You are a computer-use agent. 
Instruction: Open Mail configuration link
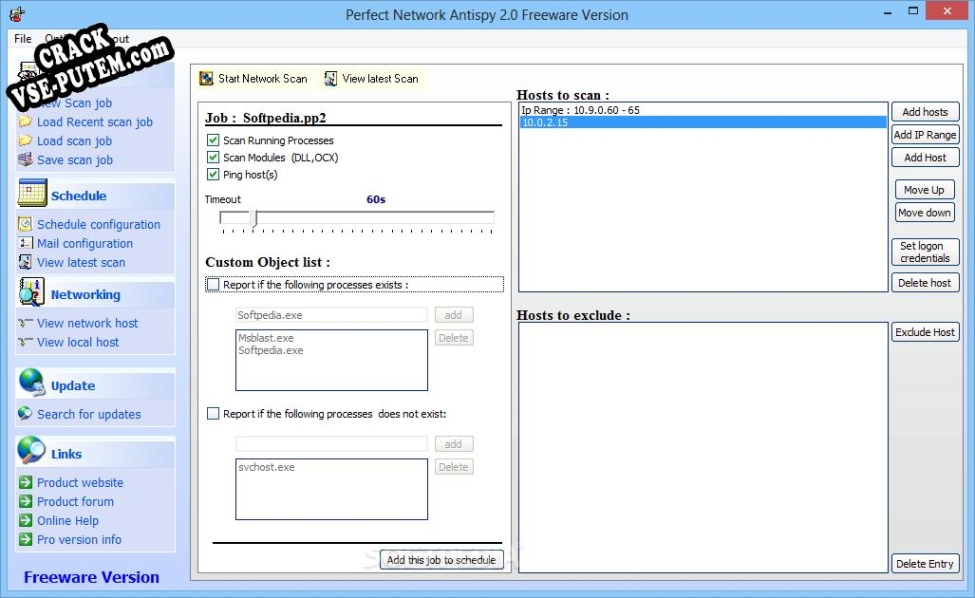(x=85, y=244)
